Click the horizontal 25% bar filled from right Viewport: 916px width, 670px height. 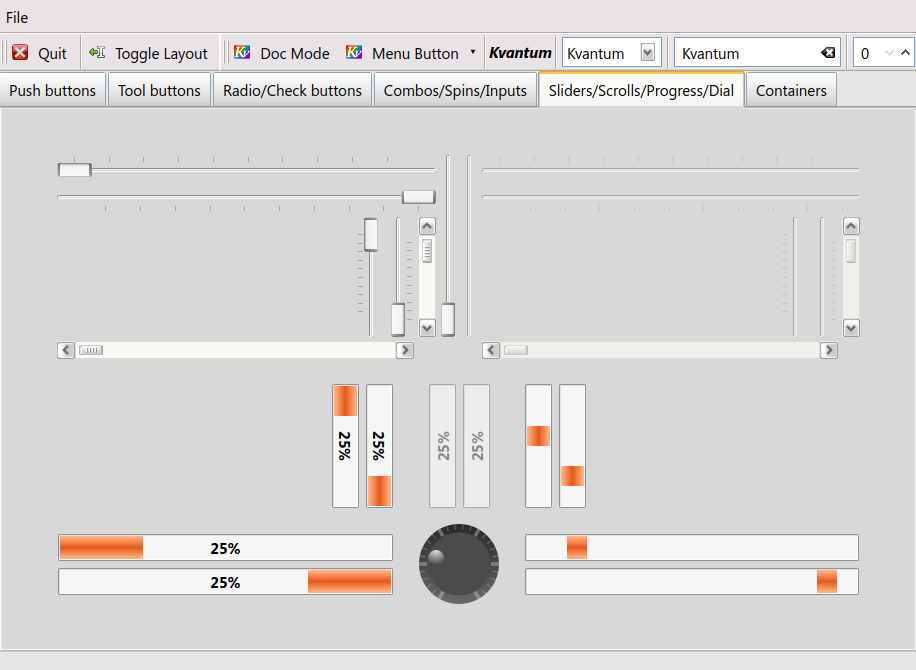(x=225, y=582)
